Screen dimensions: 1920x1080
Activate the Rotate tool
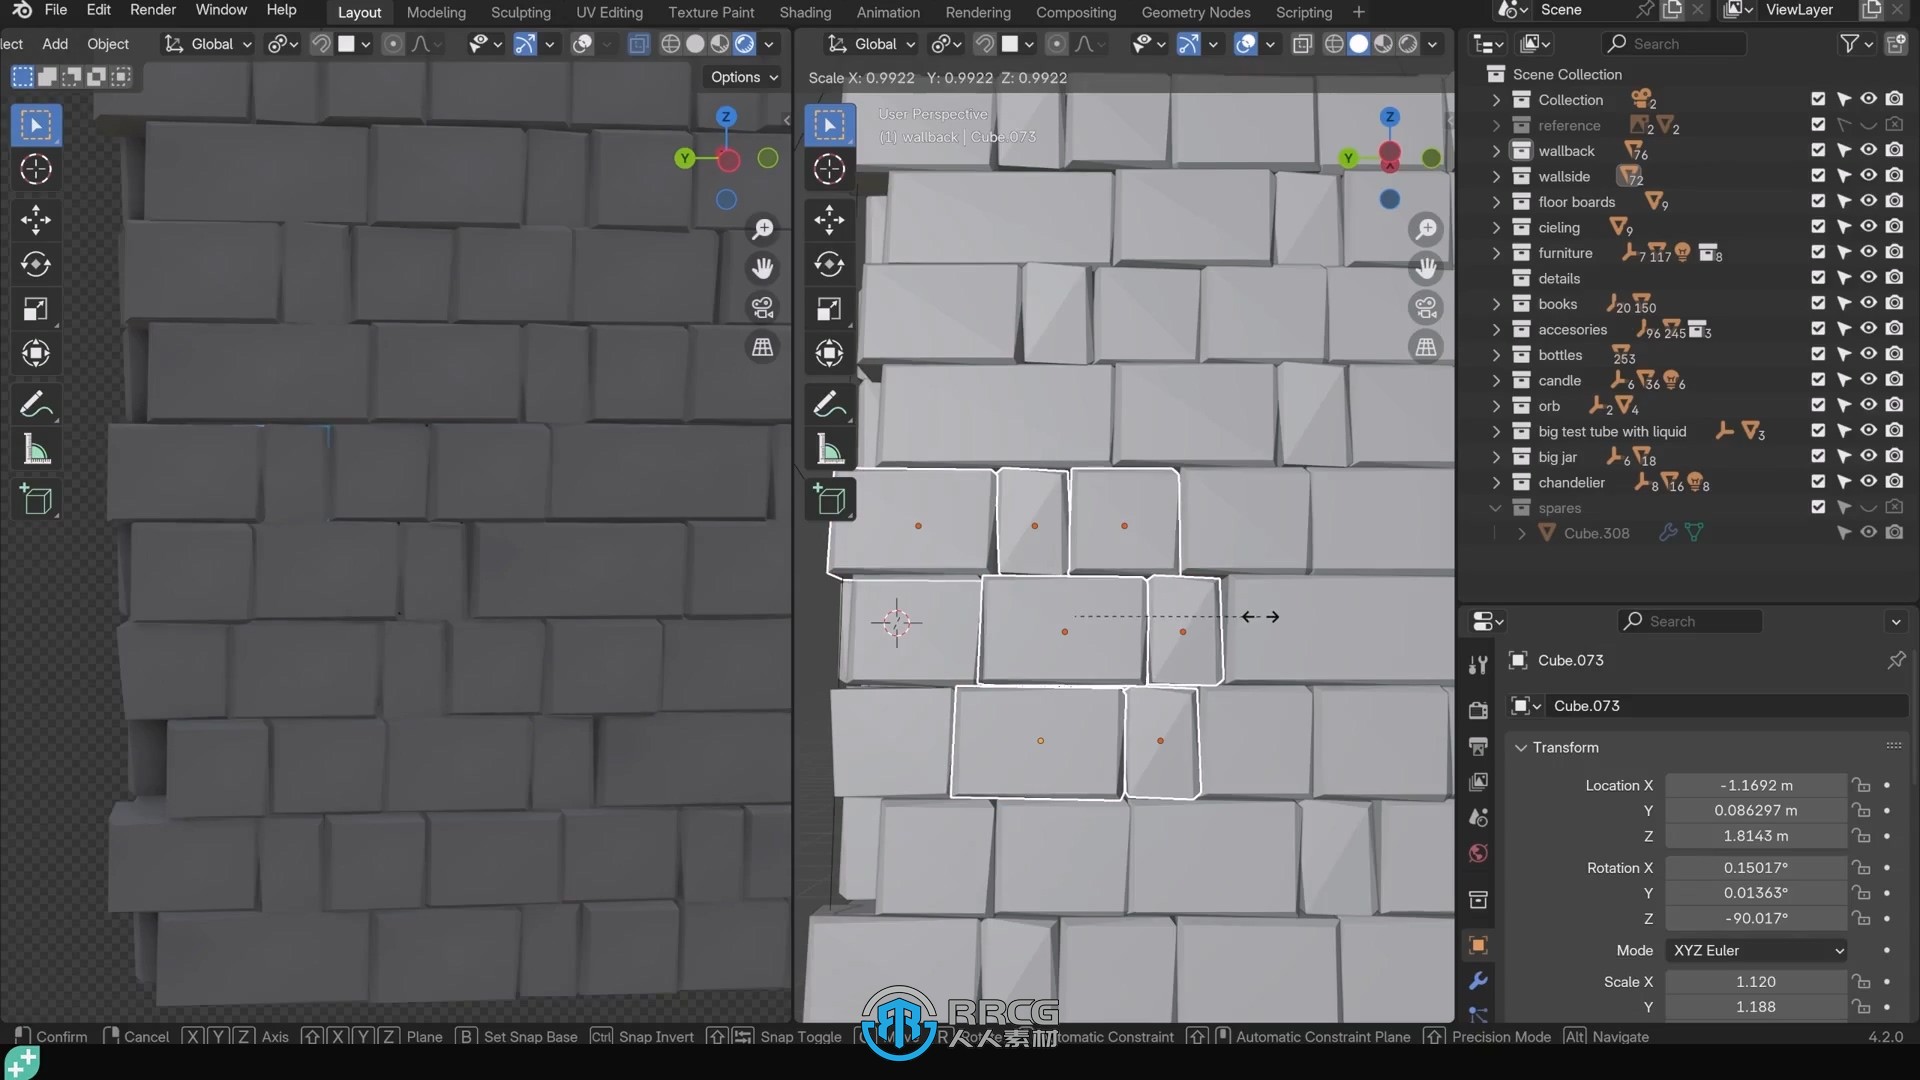click(36, 264)
